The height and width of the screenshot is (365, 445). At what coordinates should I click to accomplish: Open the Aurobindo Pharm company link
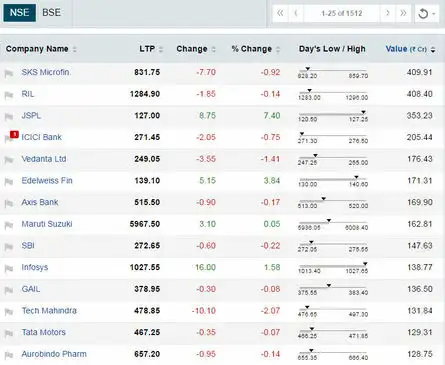point(54,354)
